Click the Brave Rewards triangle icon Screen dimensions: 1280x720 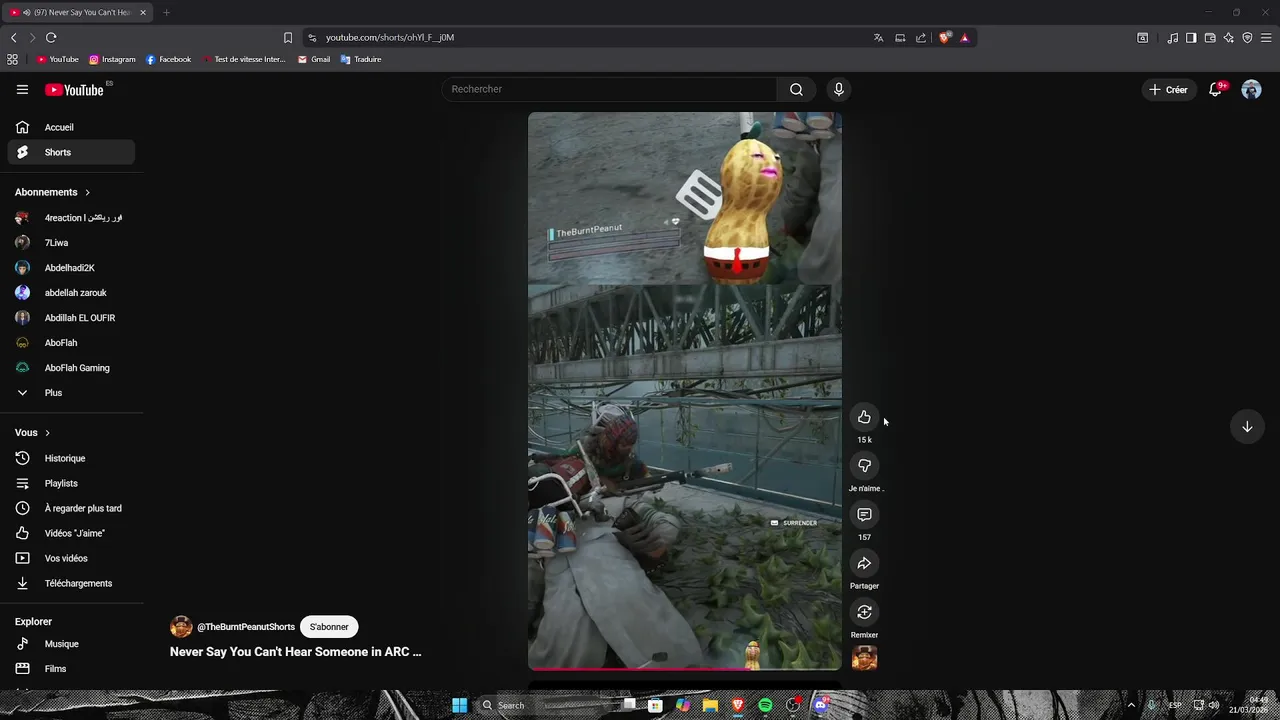pyautogui.click(x=964, y=37)
